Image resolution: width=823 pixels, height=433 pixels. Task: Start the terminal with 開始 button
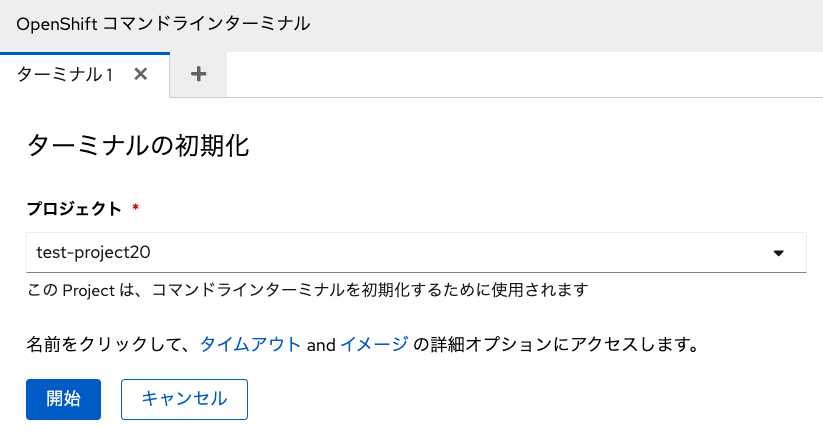64,399
